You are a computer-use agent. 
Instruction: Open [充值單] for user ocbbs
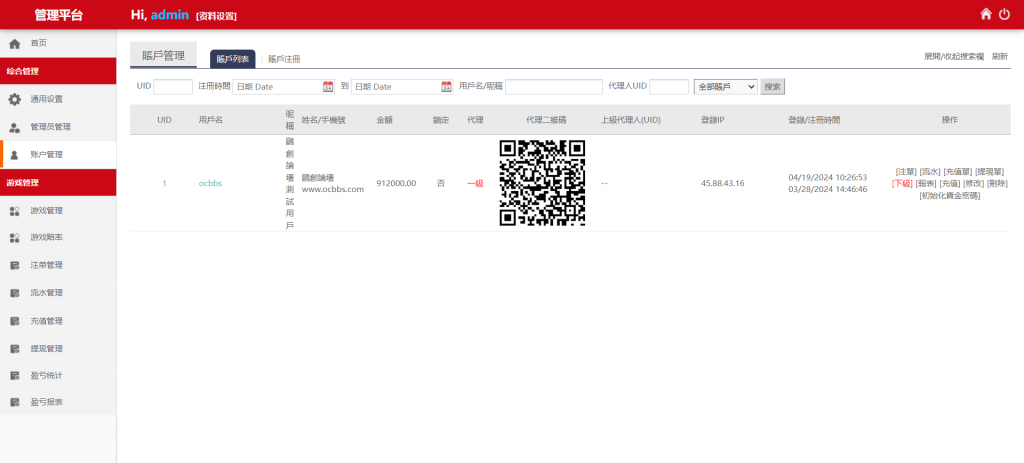pyautogui.click(x=958, y=172)
